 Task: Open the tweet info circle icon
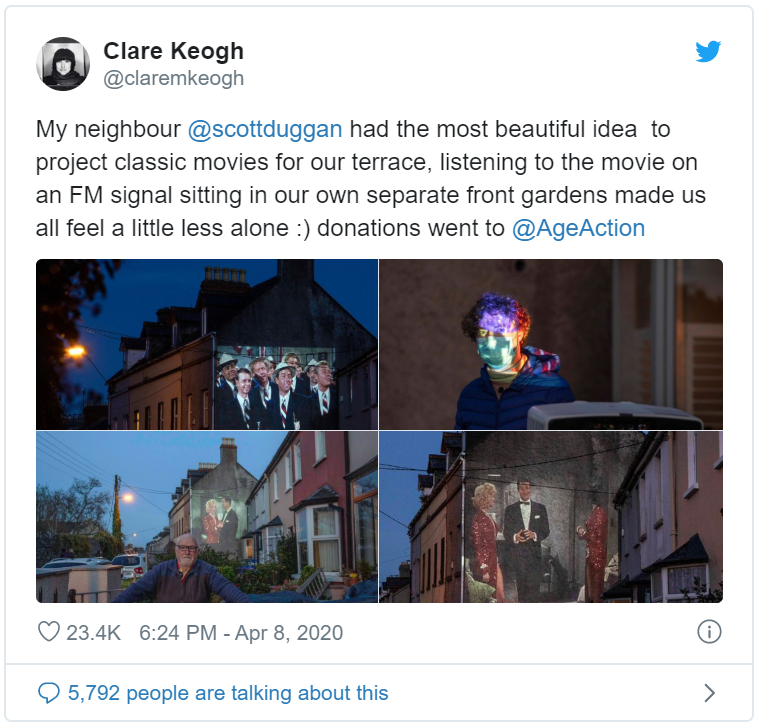709,632
